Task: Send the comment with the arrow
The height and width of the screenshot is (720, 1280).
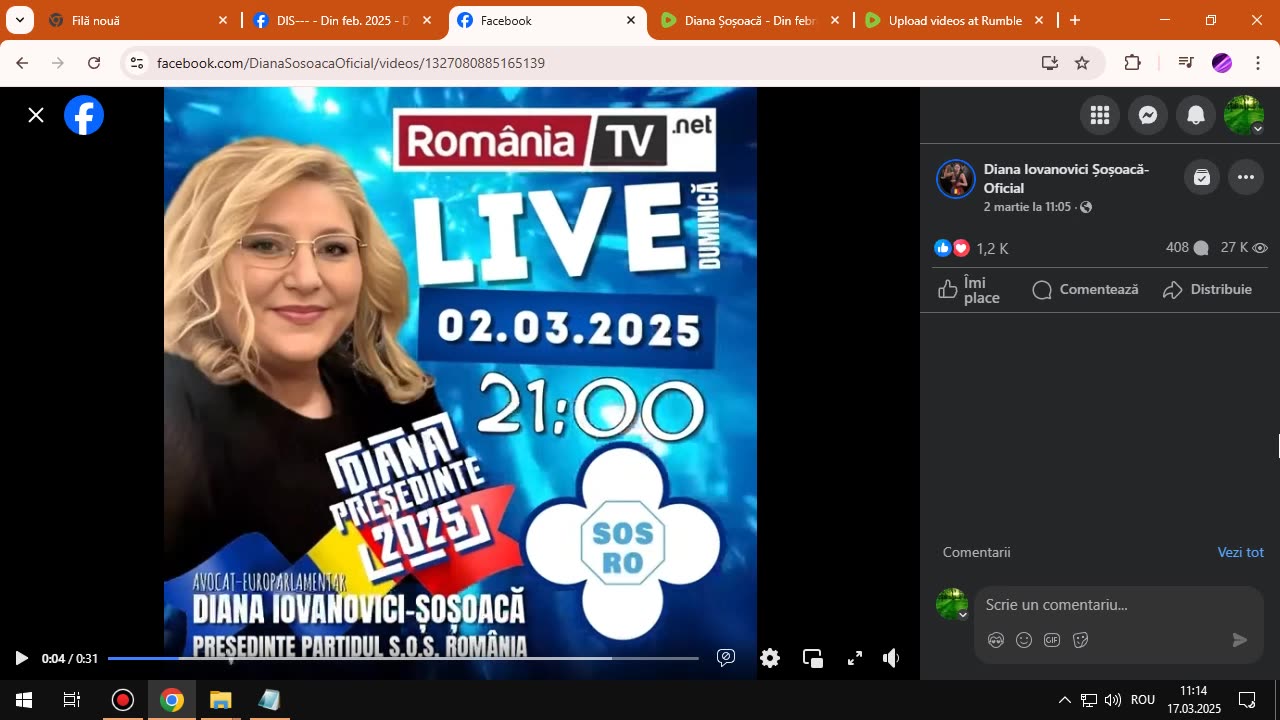Action: pyautogui.click(x=1240, y=640)
